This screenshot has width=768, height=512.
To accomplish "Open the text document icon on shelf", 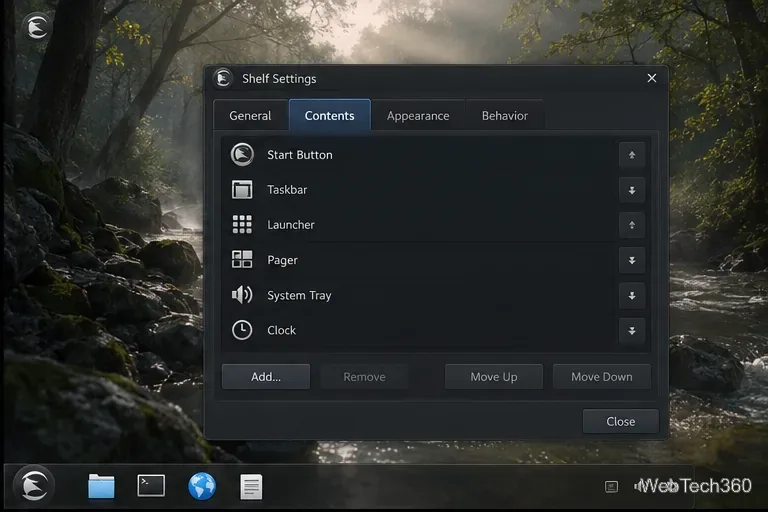I will pyautogui.click(x=251, y=487).
